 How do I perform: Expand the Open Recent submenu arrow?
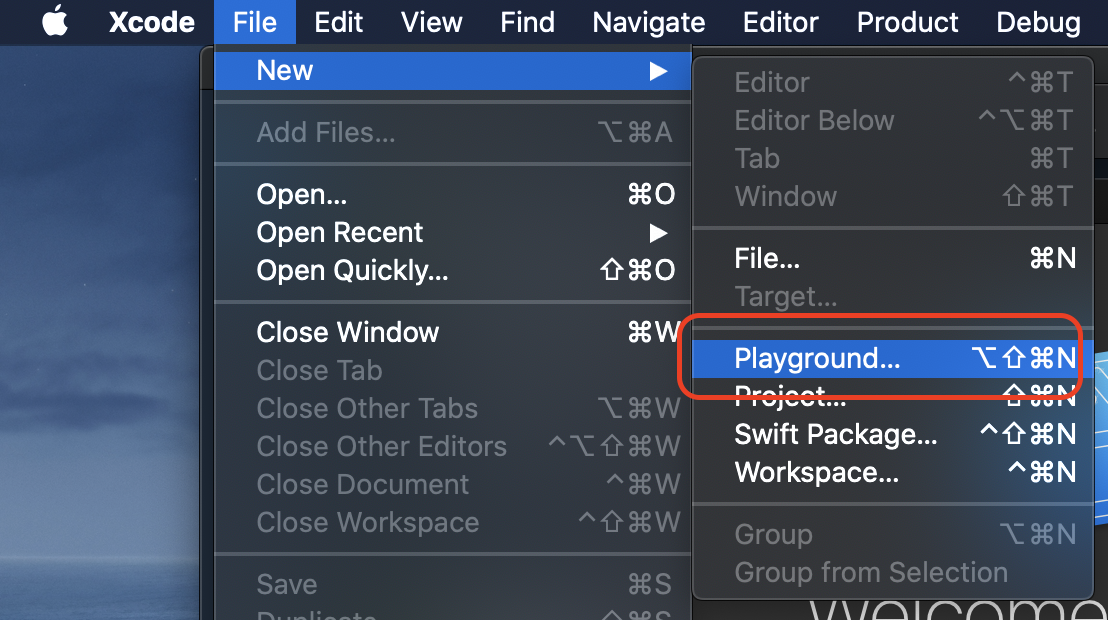point(658,233)
